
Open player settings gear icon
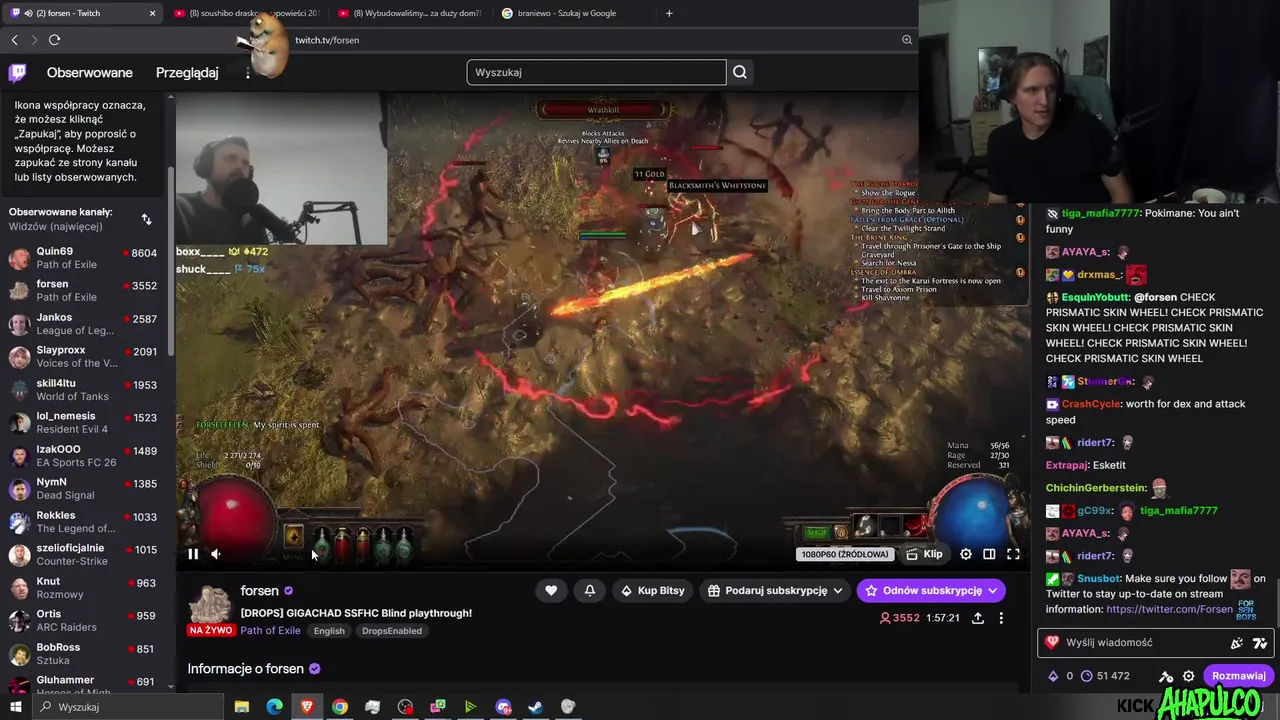[966, 554]
